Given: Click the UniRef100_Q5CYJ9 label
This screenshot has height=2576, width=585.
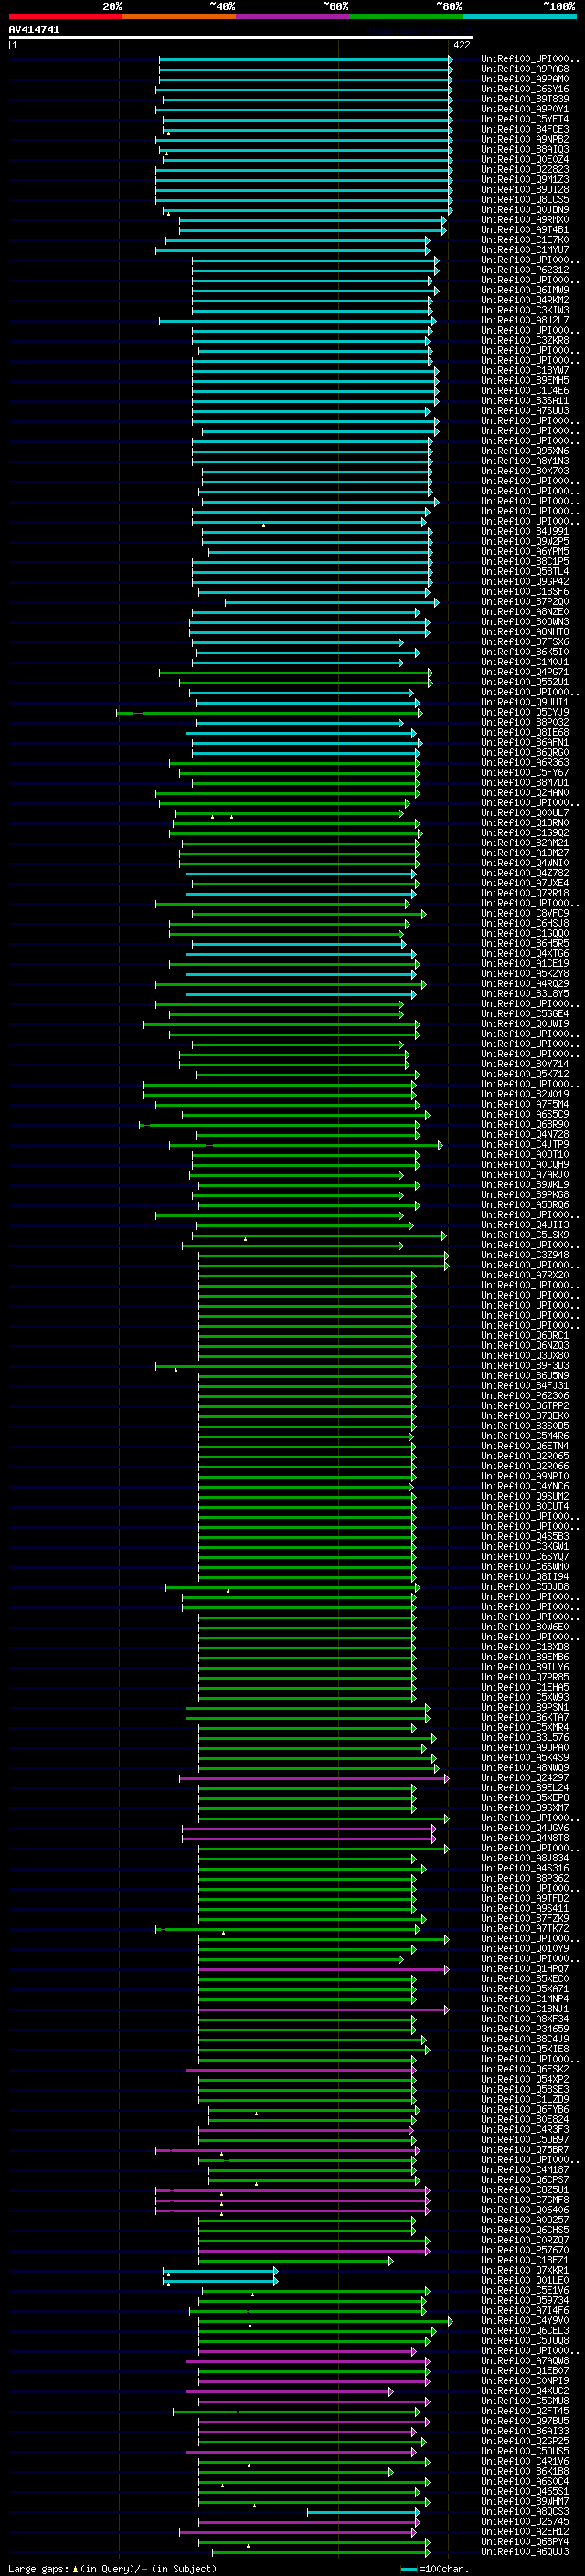Looking at the screenshot, I should (525, 713).
